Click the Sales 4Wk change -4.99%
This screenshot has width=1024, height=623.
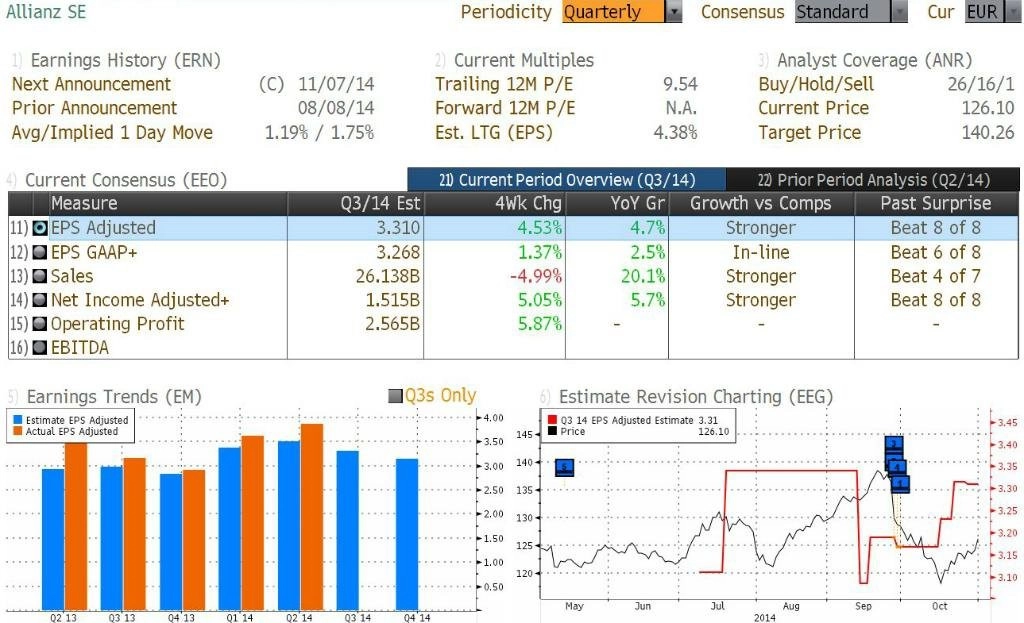(536, 276)
